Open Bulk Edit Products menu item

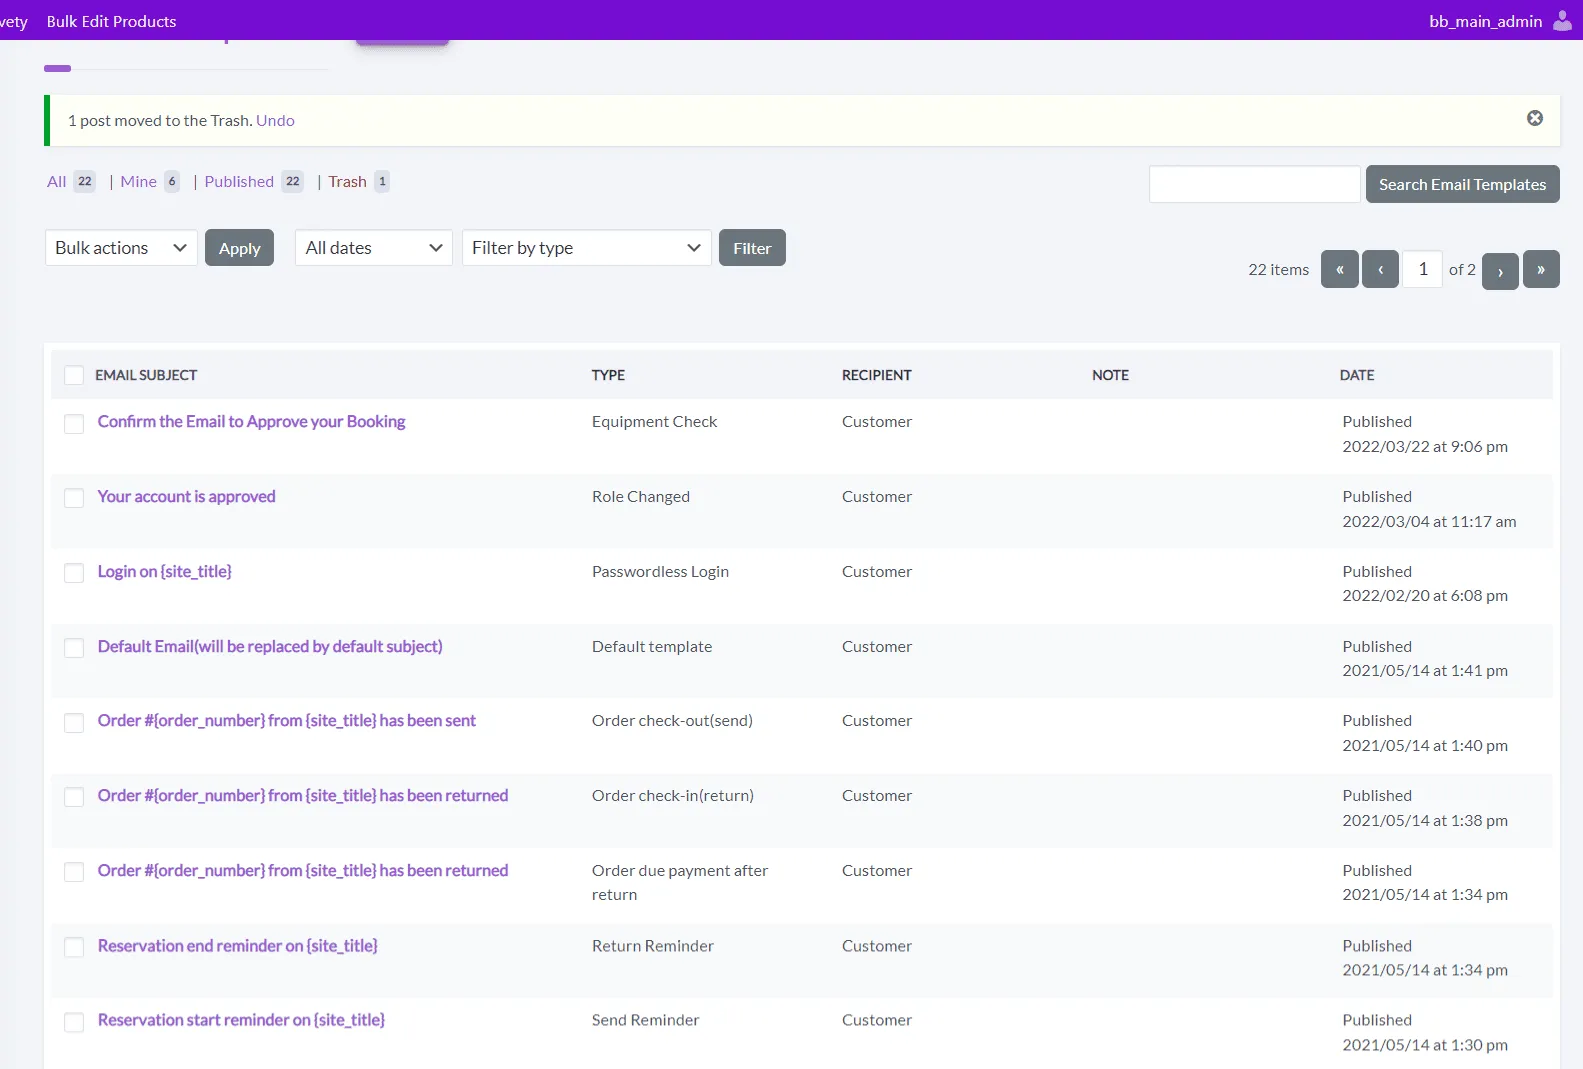click(111, 21)
